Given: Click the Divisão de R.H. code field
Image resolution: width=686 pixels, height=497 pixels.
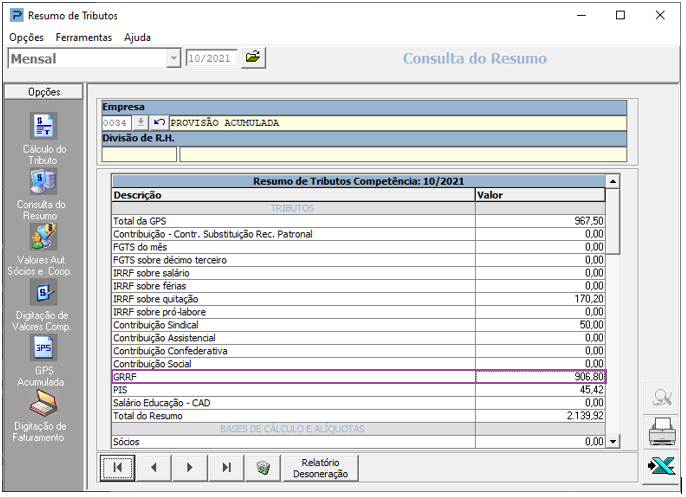Looking at the screenshot, I should [x=139, y=154].
